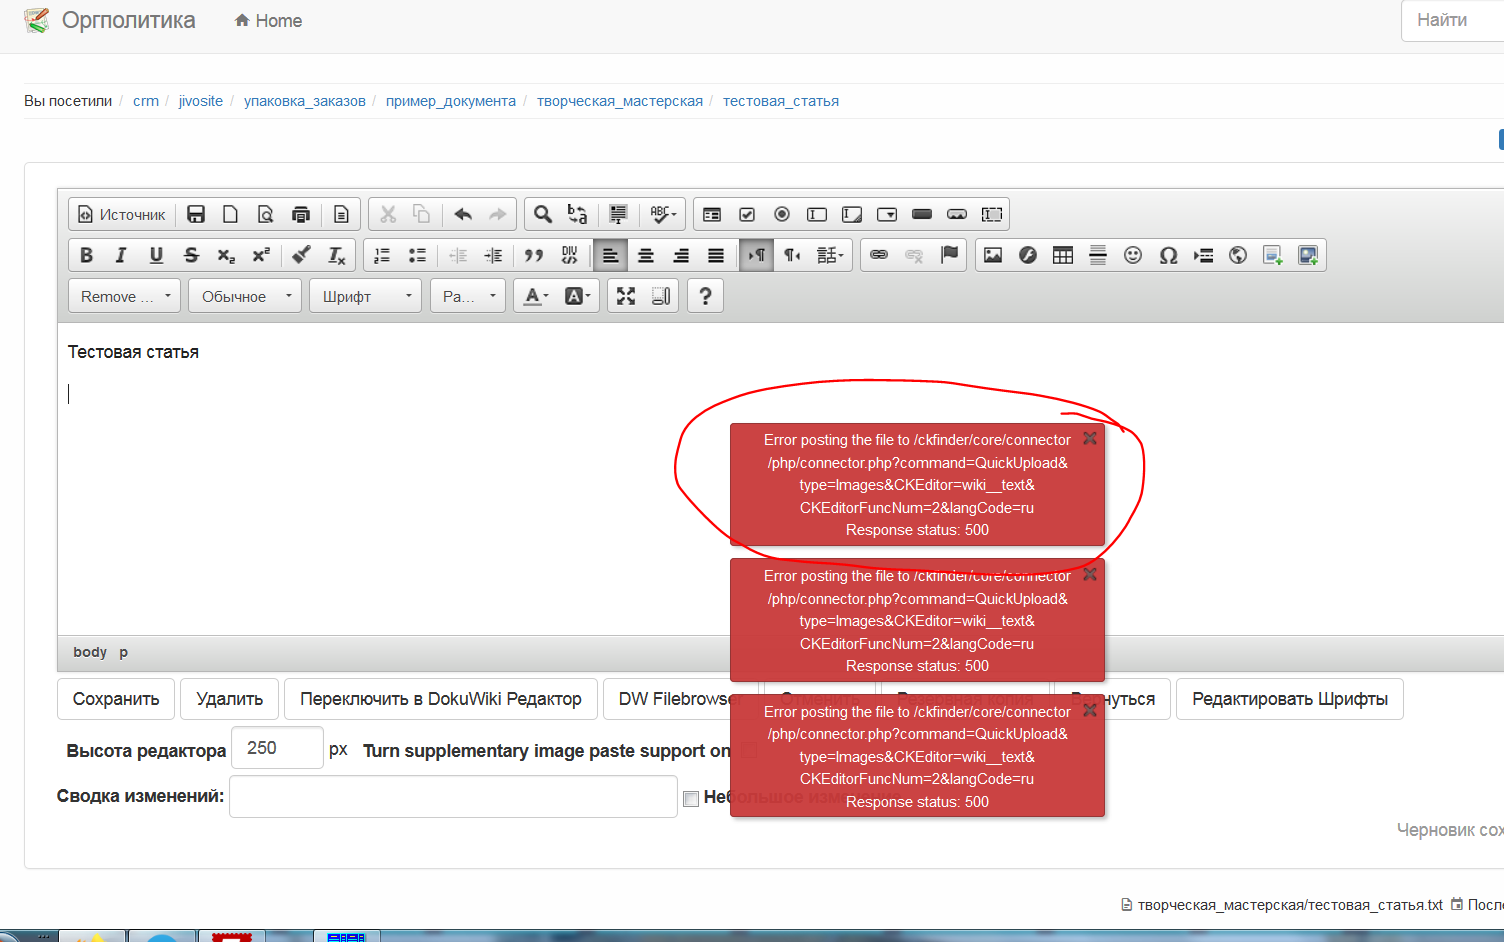Insert a checkbox form field
1504x942 pixels.
click(x=747, y=214)
